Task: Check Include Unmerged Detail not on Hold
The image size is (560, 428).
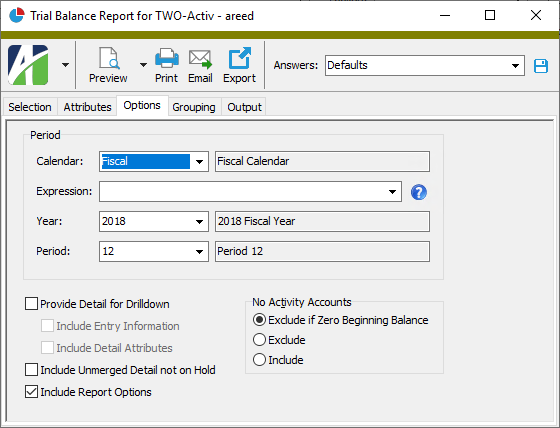Action: click(31, 370)
